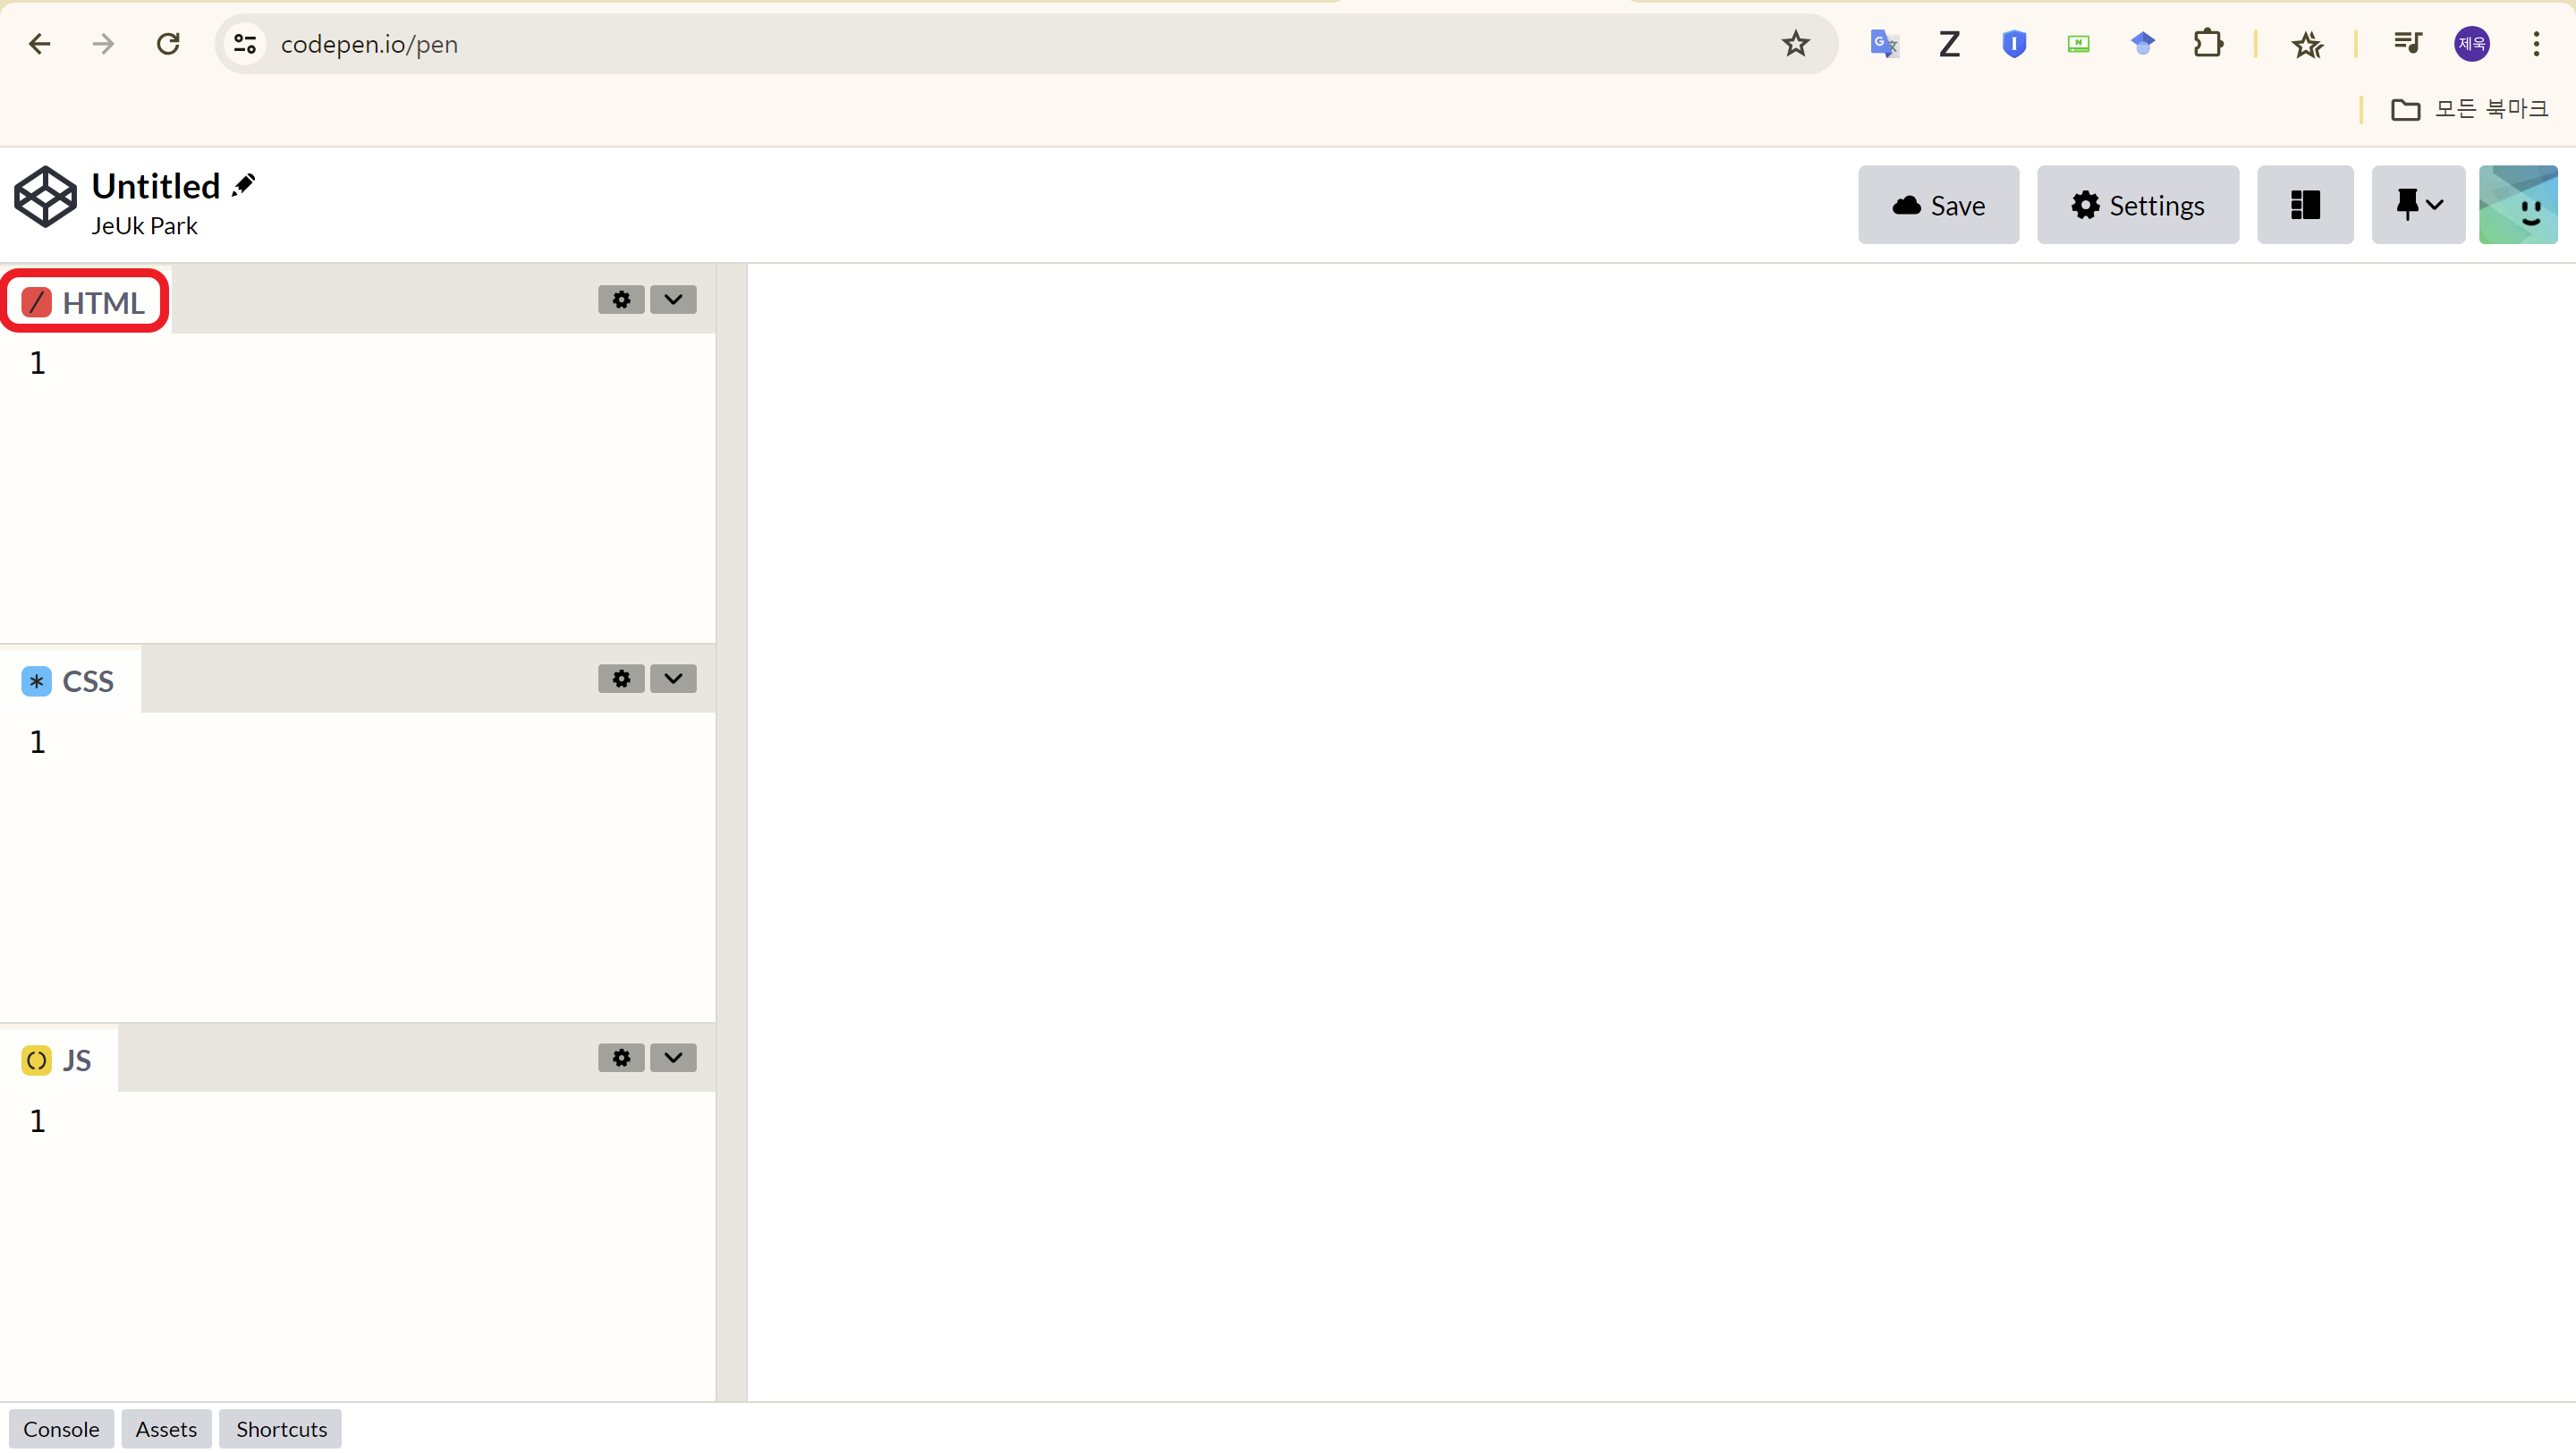
Task: Toggle the Console panel
Action: click(61, 1429)
